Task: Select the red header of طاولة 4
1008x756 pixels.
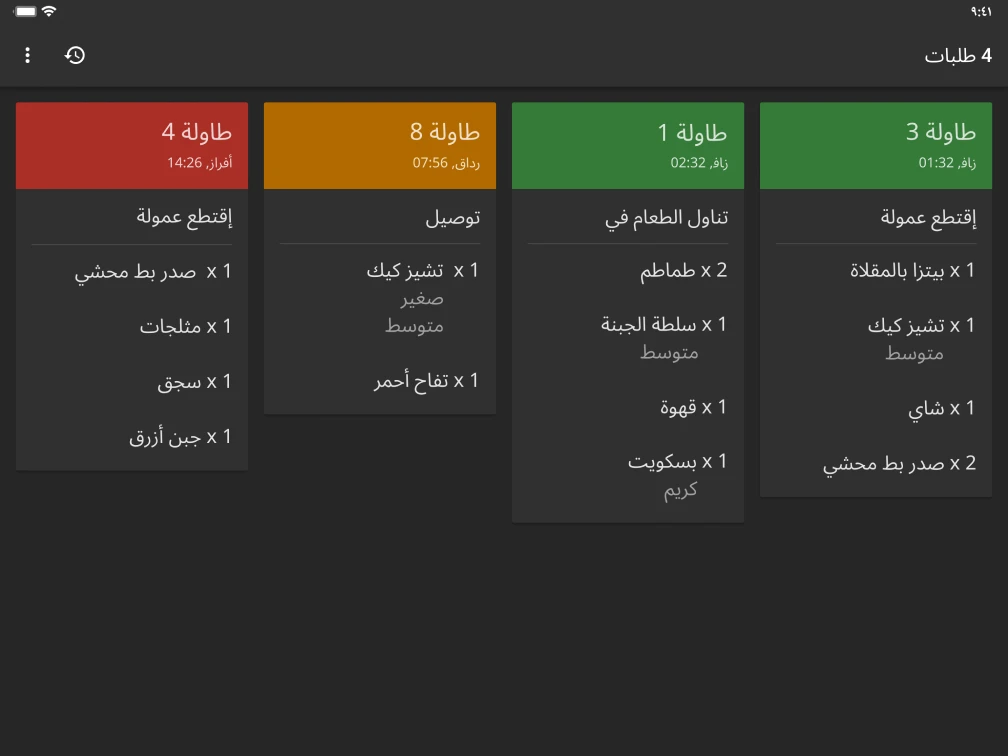Action: point(131,145)
